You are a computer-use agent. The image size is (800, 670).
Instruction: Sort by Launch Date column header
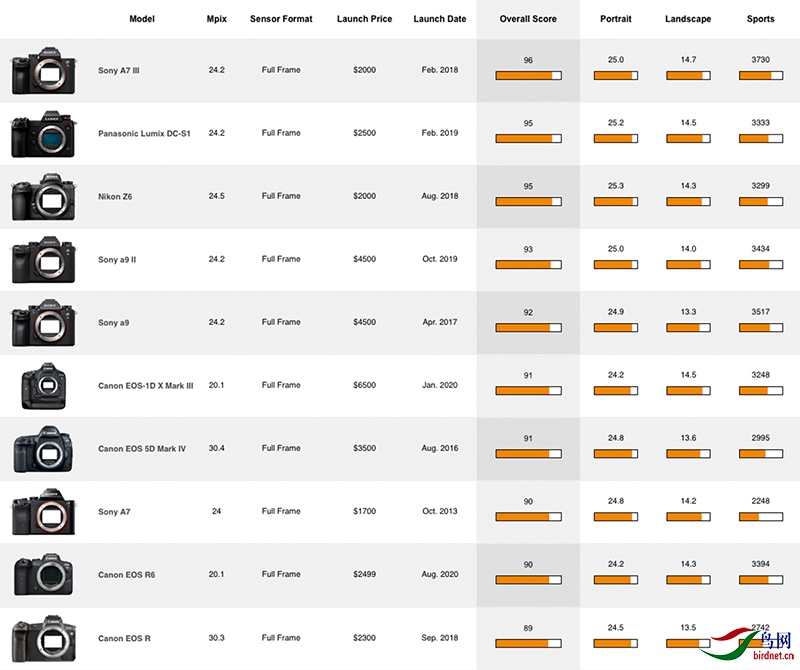(439, 19)
